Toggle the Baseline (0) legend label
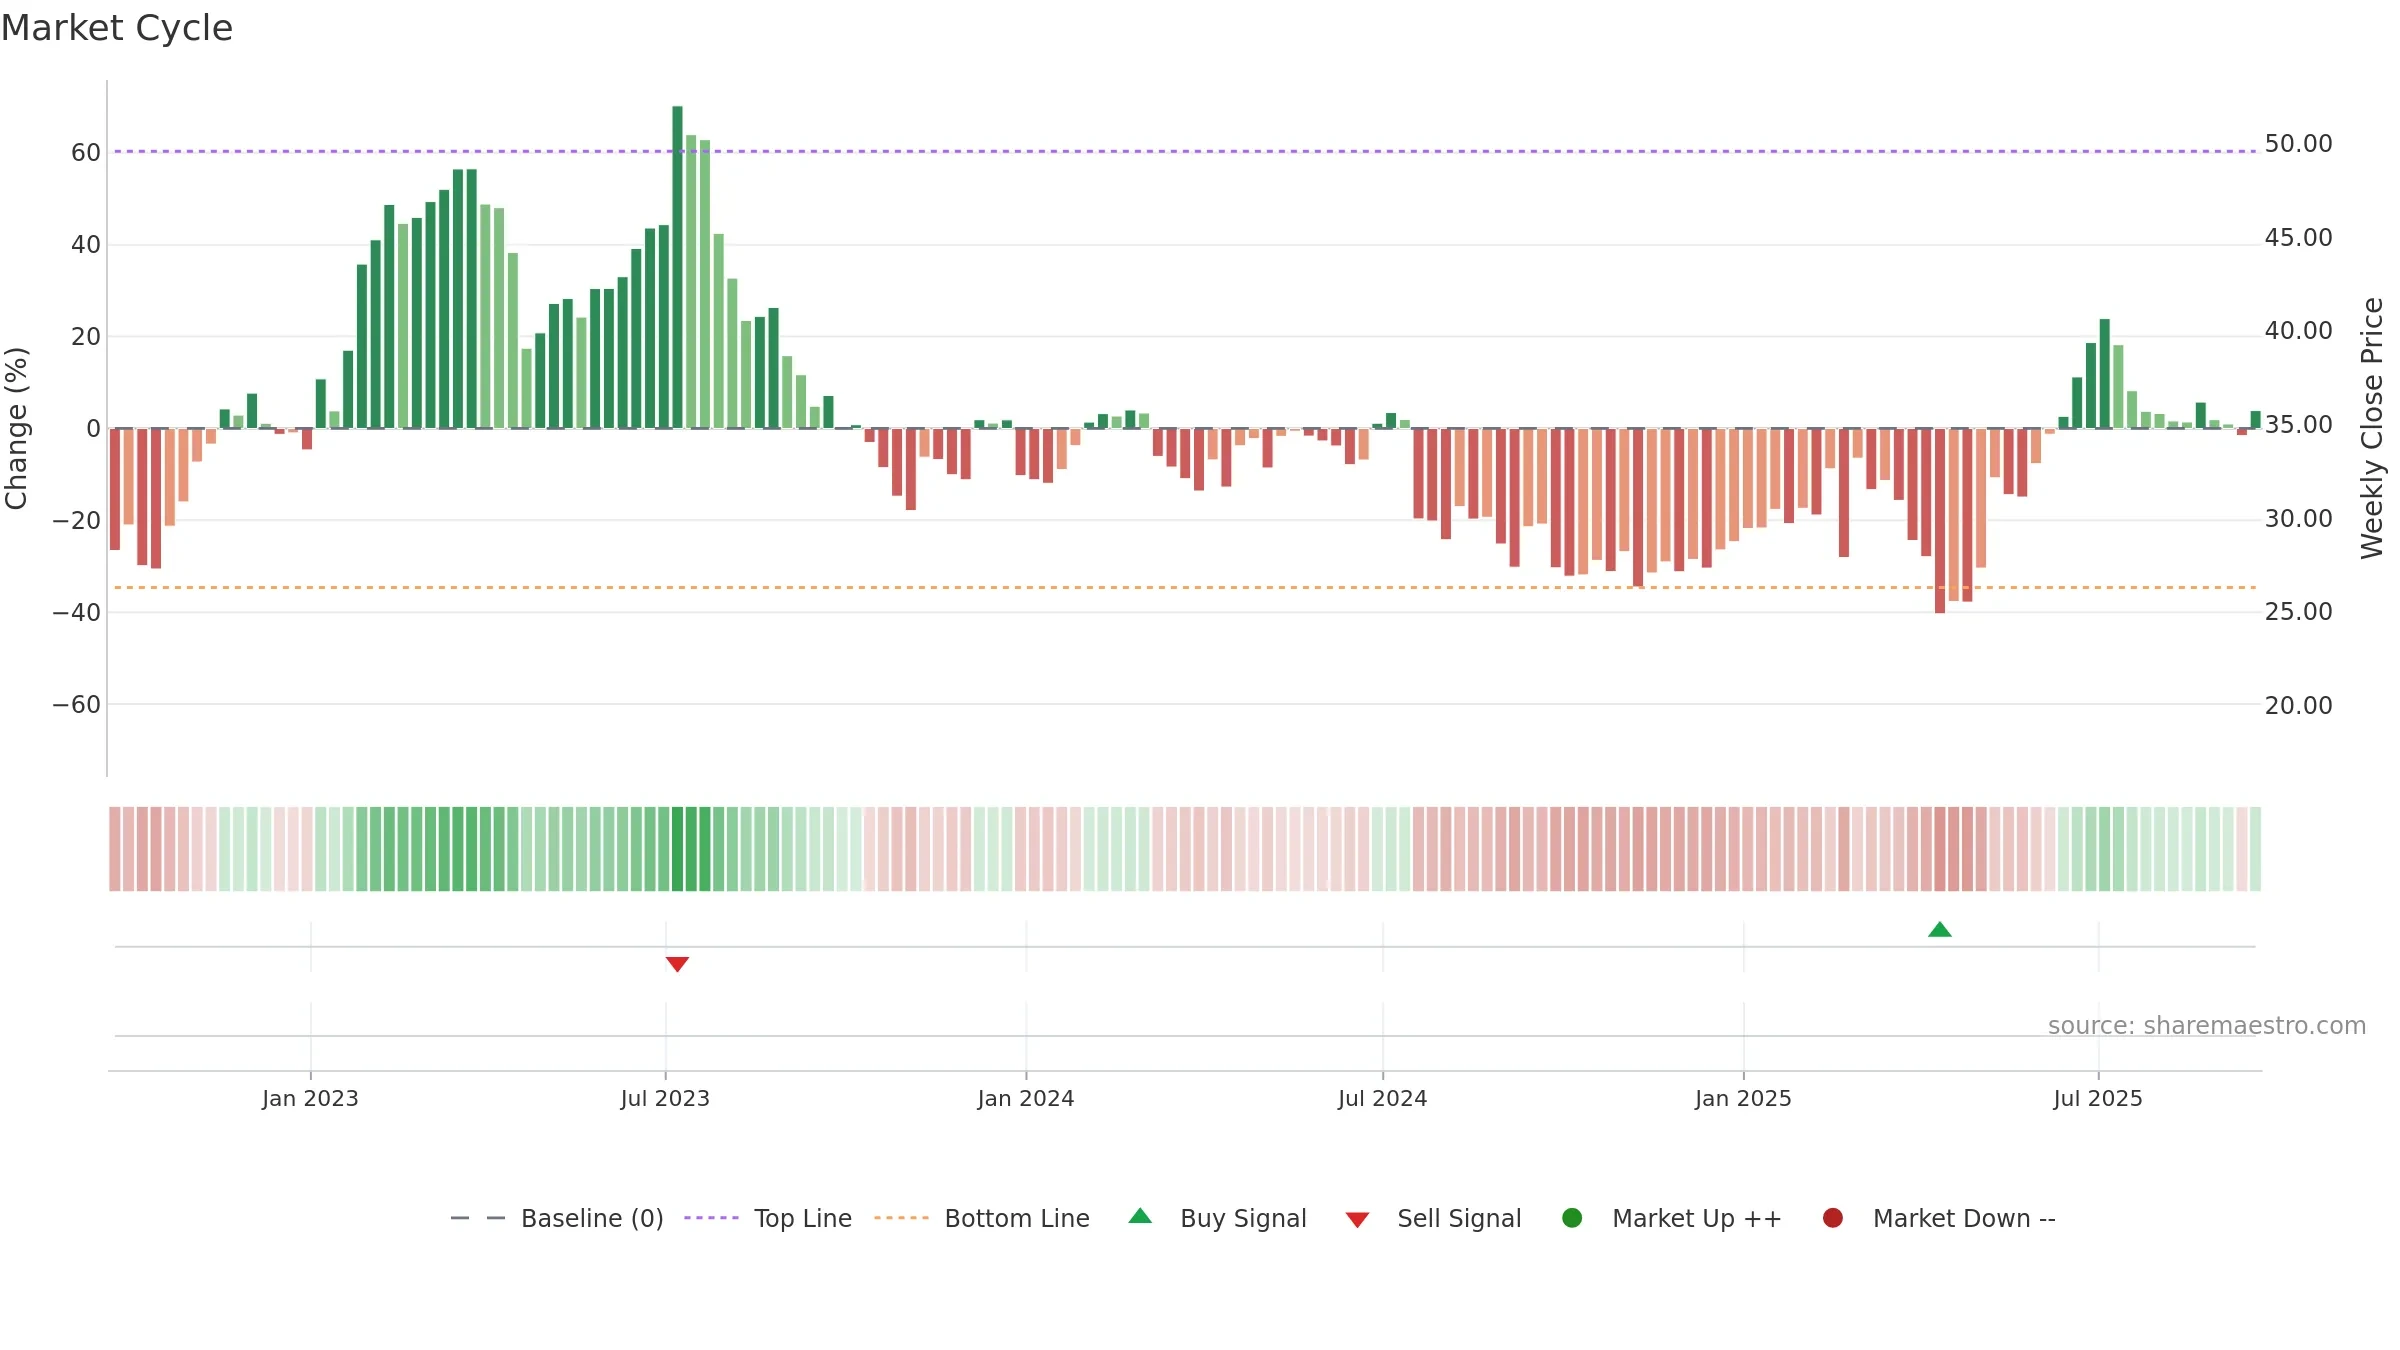 tap(592, 1218)
